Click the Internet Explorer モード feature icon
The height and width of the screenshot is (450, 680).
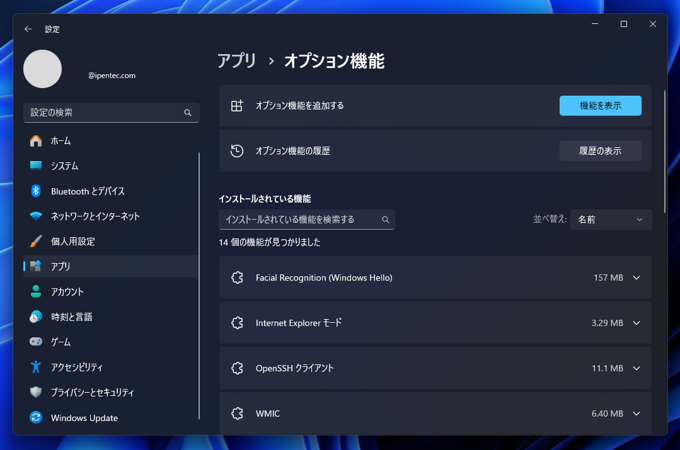click(237, 323)
